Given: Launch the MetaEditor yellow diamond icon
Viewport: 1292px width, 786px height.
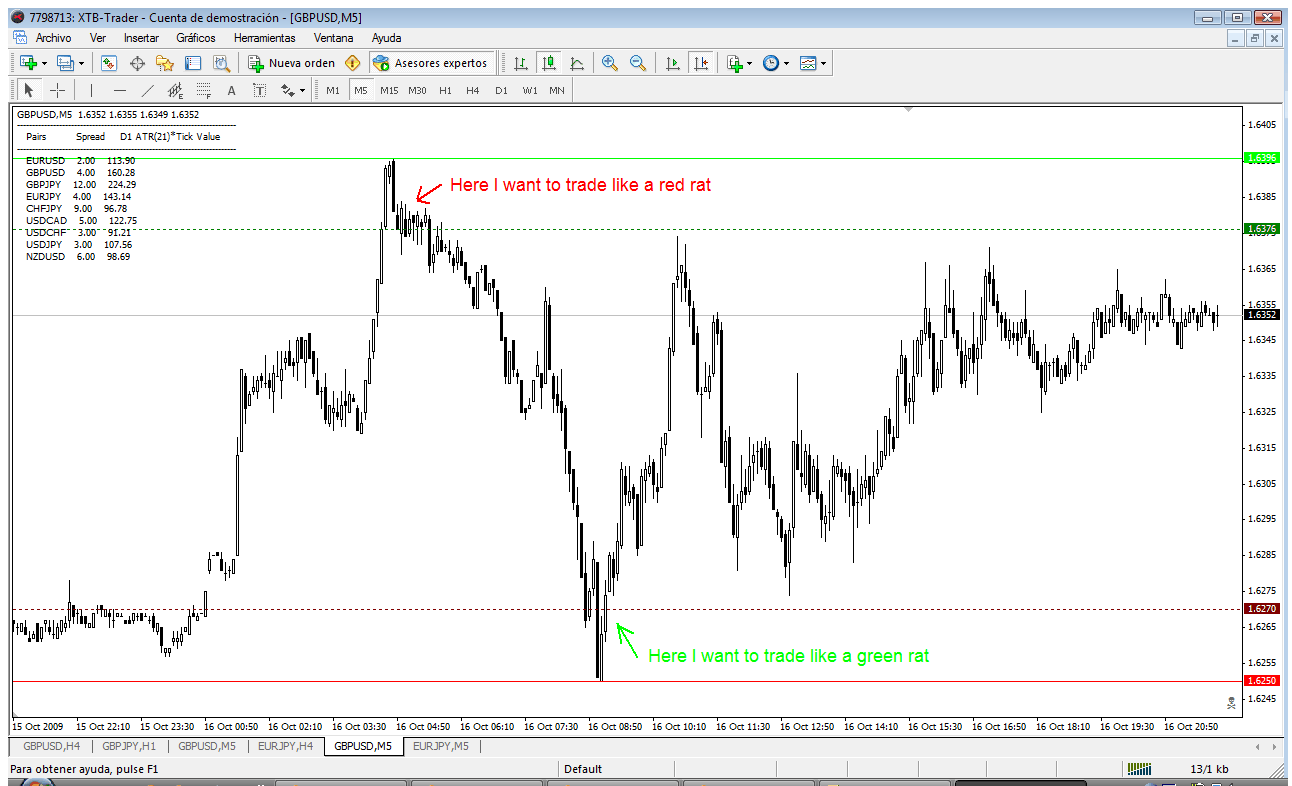Looking at the screenshot, I should (352, 63).
